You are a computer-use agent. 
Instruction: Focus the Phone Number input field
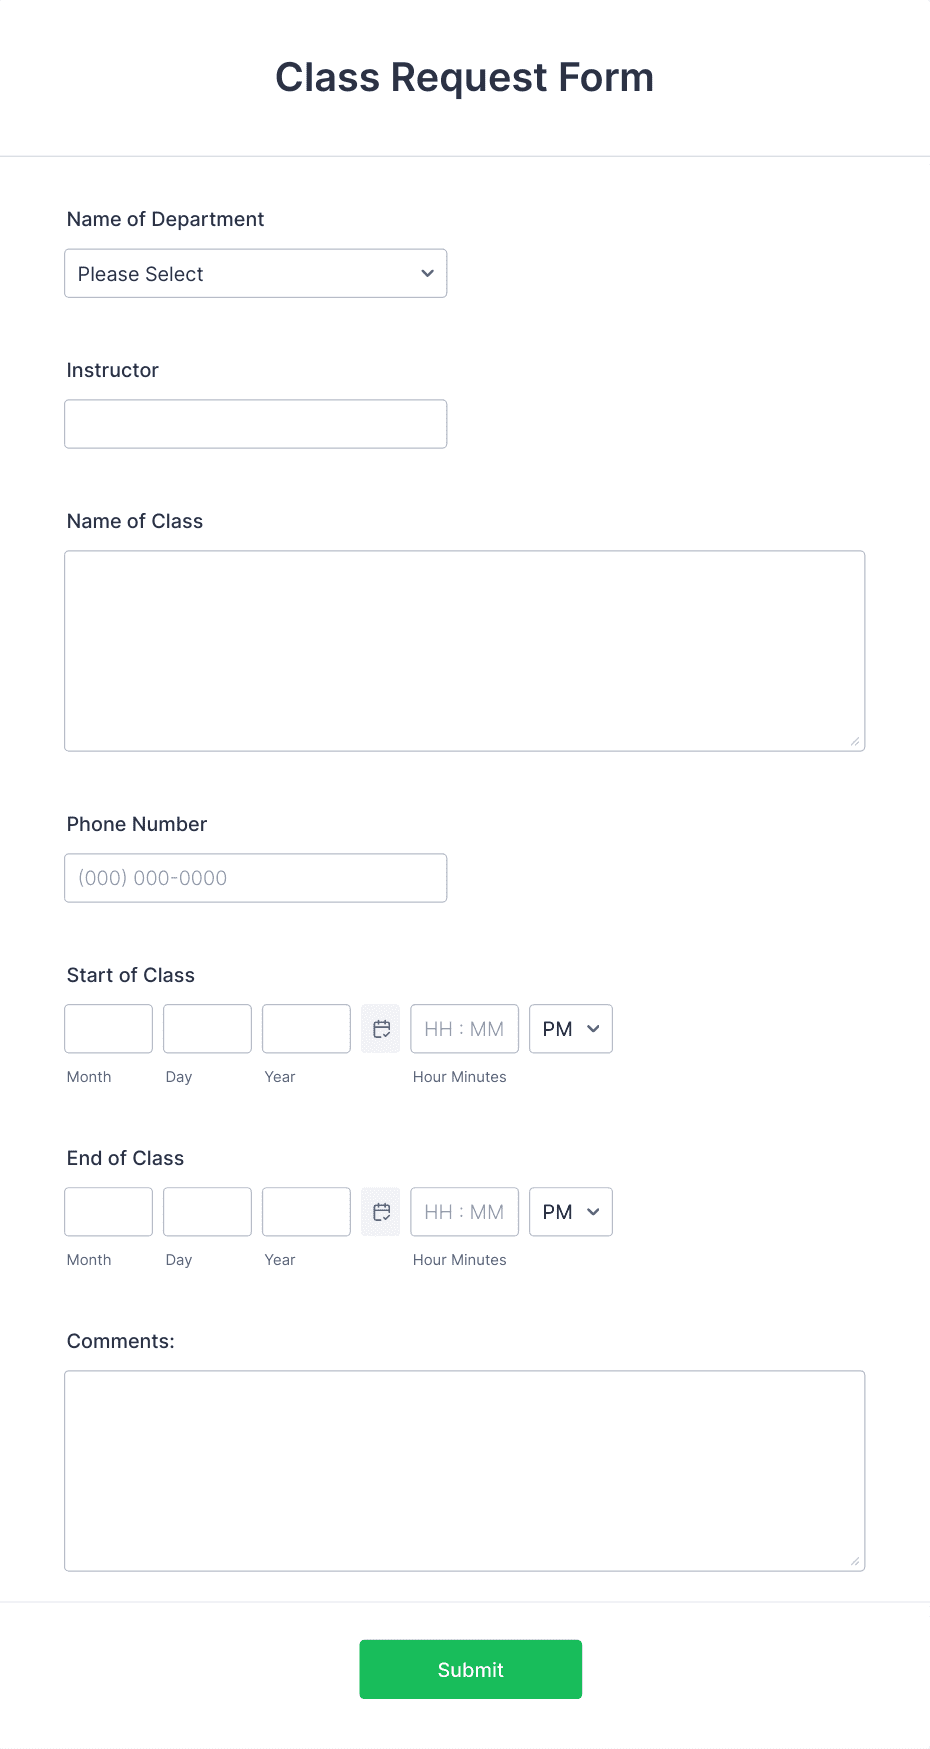255,877
